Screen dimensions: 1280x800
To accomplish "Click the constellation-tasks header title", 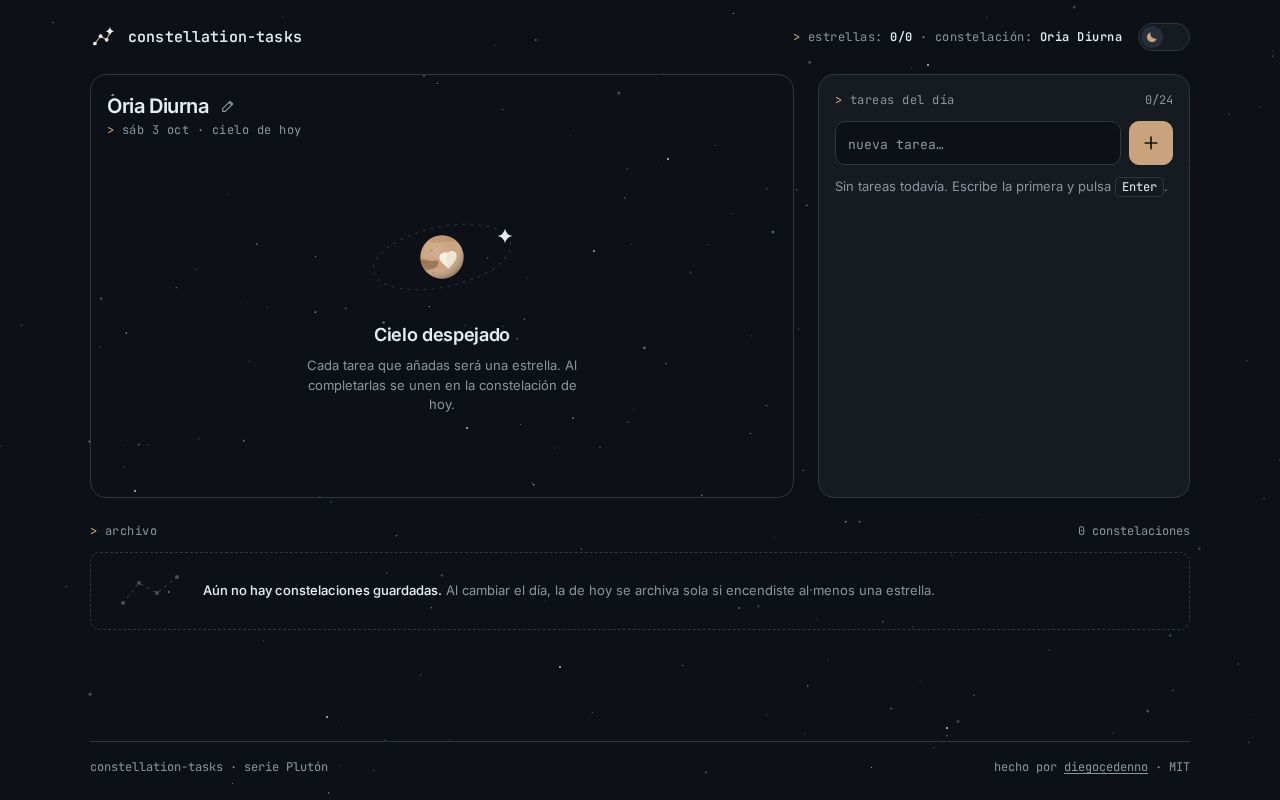I will (x=215, y=37).
